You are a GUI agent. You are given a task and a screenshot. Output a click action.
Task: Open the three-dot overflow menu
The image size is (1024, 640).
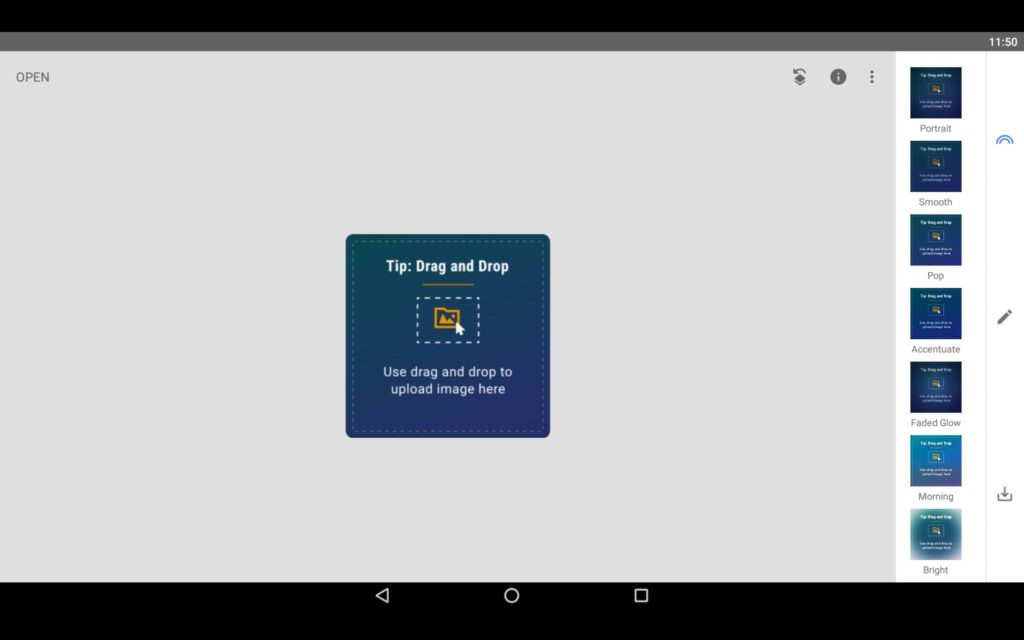pyautogui.click(x=872, y=77)
